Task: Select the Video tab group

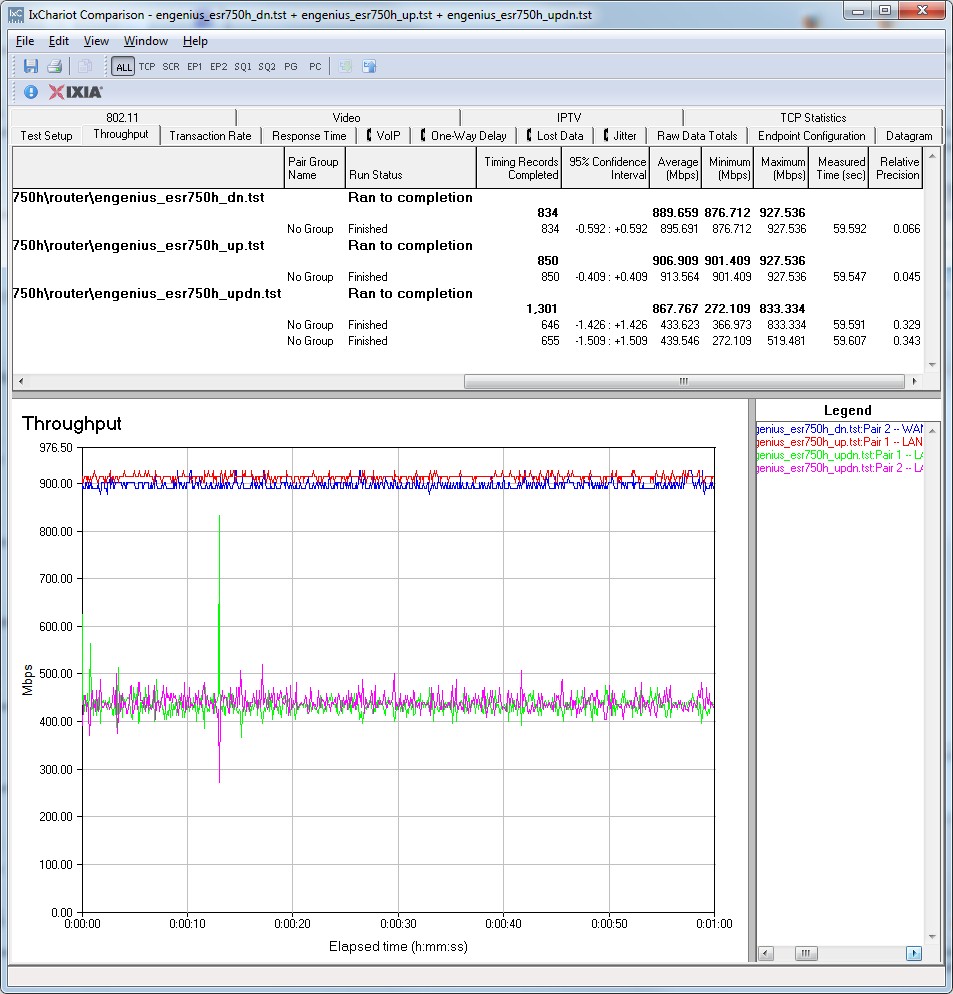Action: click(x=346, y=117)
